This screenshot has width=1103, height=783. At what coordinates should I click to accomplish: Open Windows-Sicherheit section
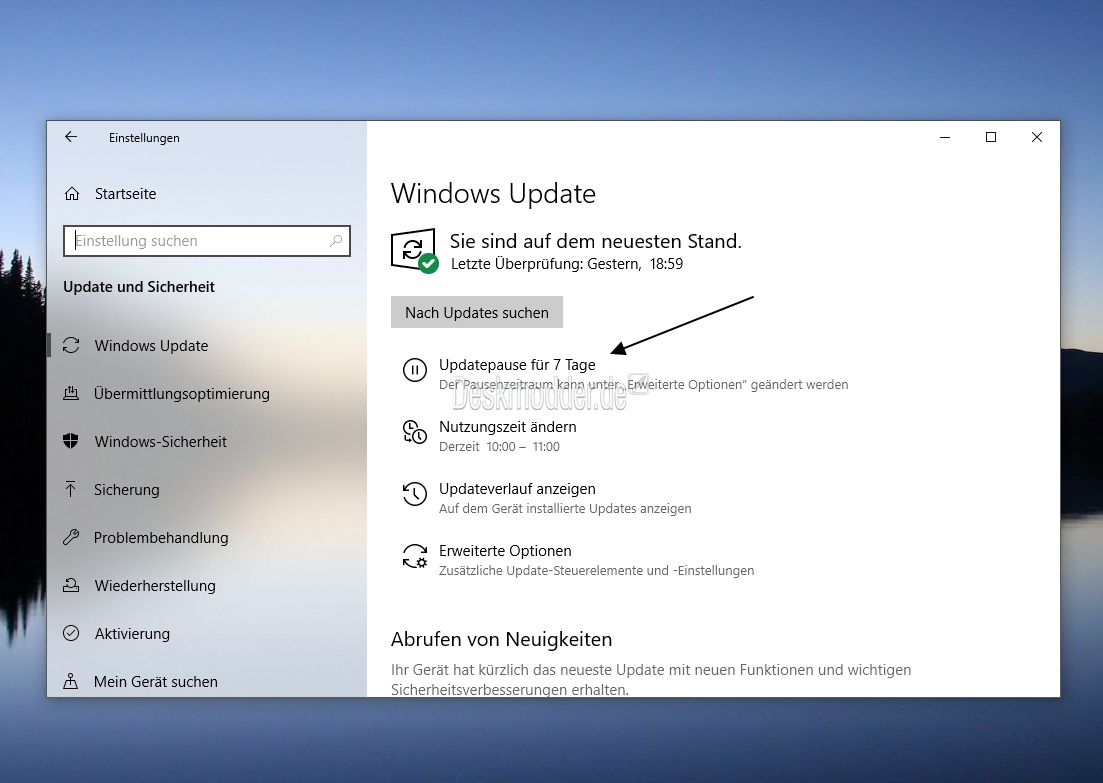tap(160, 442)
